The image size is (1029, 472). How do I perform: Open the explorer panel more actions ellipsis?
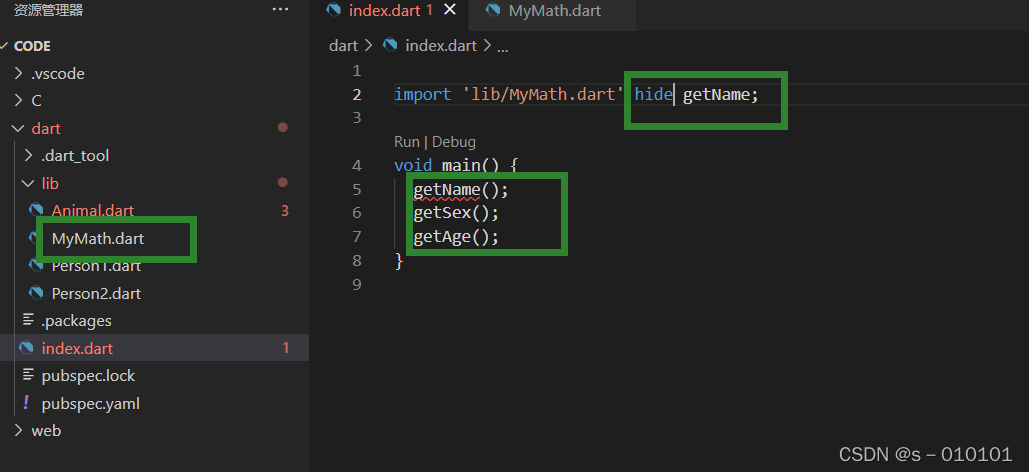(x=280, y=10)
